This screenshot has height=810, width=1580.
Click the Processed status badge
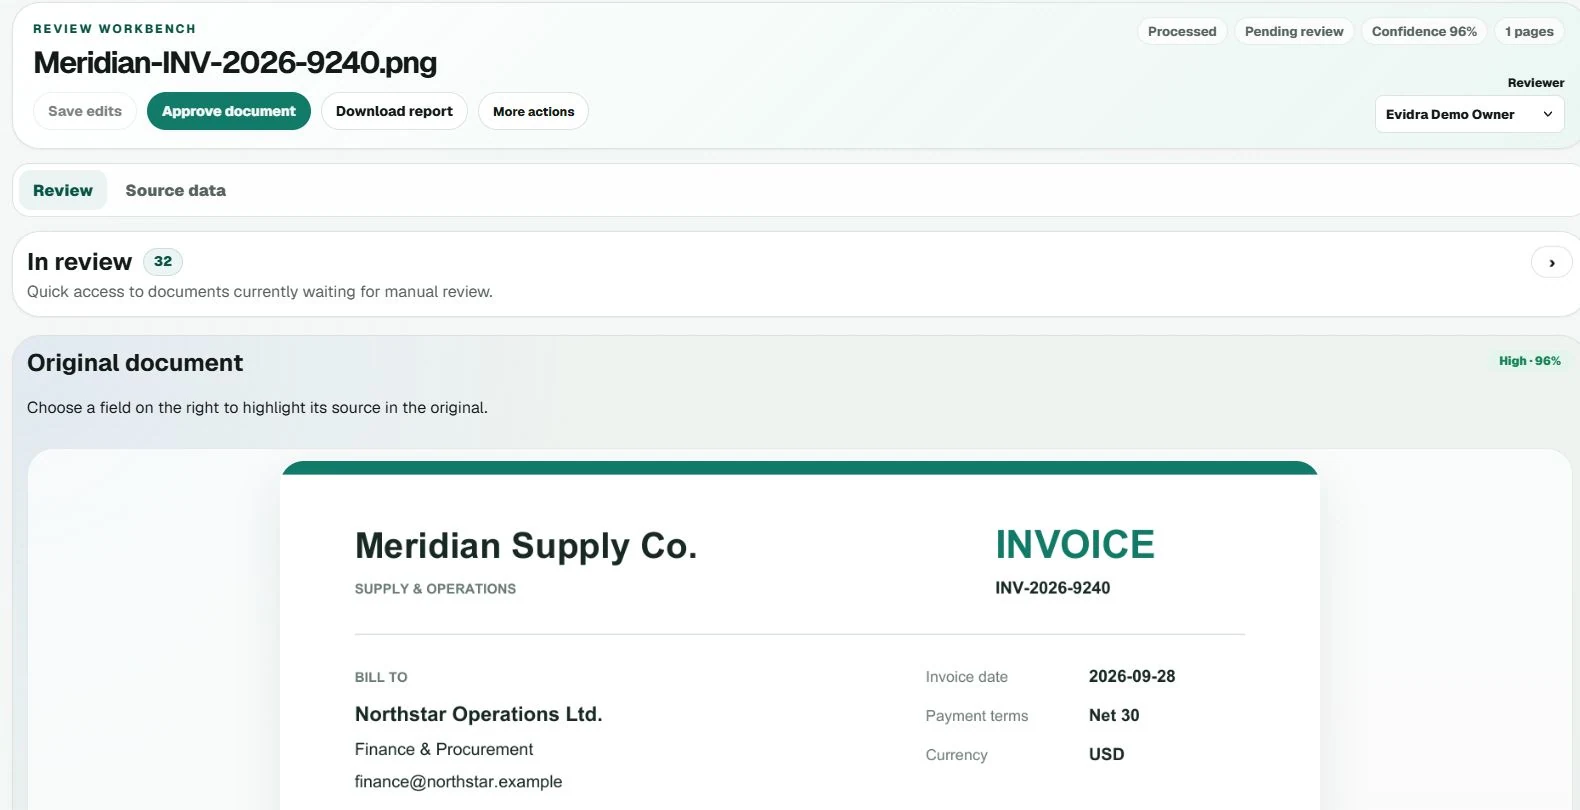click(1182, 31)
